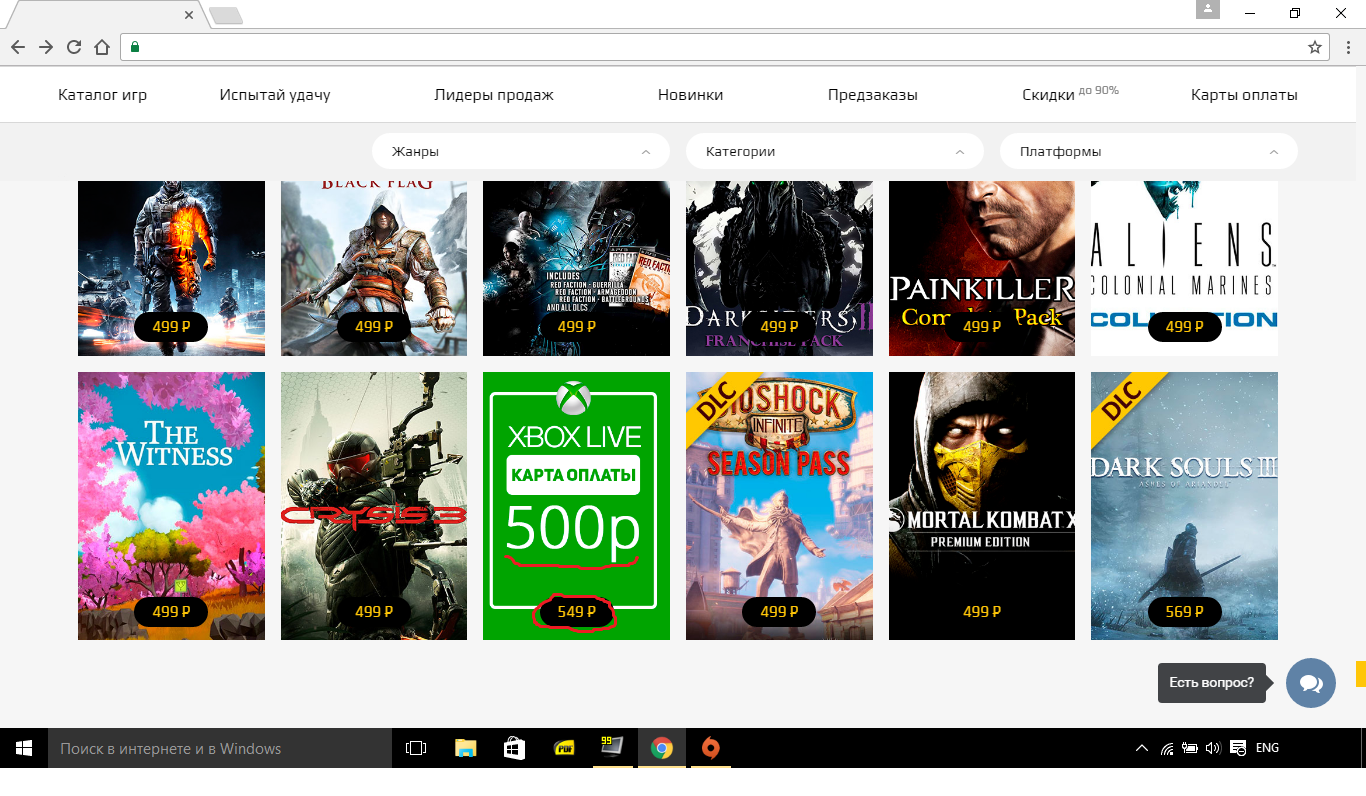Open the chat bubble support icon

1311,683
